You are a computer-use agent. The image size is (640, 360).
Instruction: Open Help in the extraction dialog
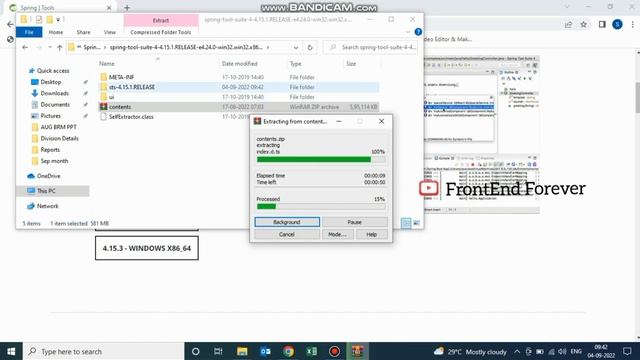point(371,234)
